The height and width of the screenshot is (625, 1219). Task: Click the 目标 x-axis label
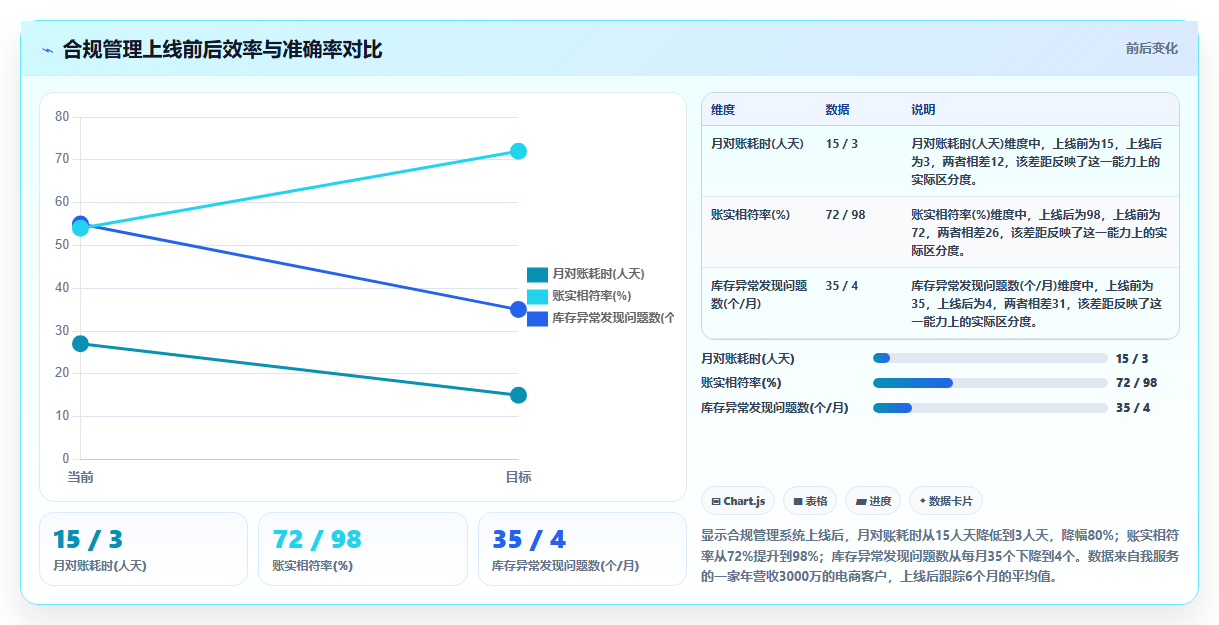518,477
